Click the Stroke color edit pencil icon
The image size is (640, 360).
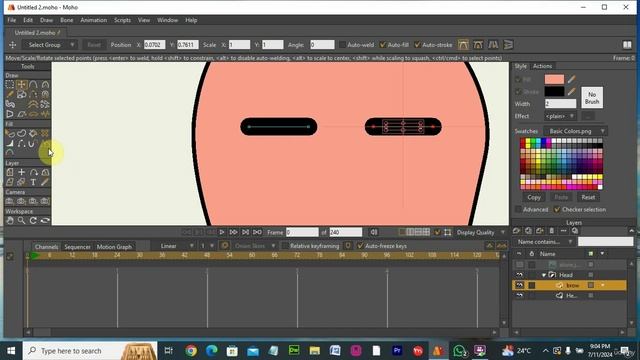click(x=571, y=91)
